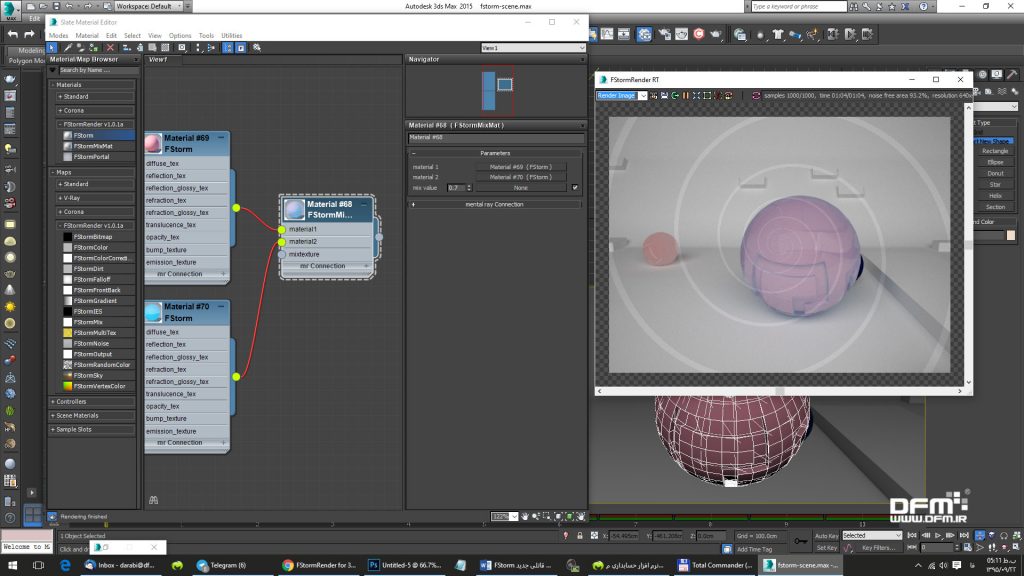
Task: Restart render with green arrow icon
Action: (675, 95)
